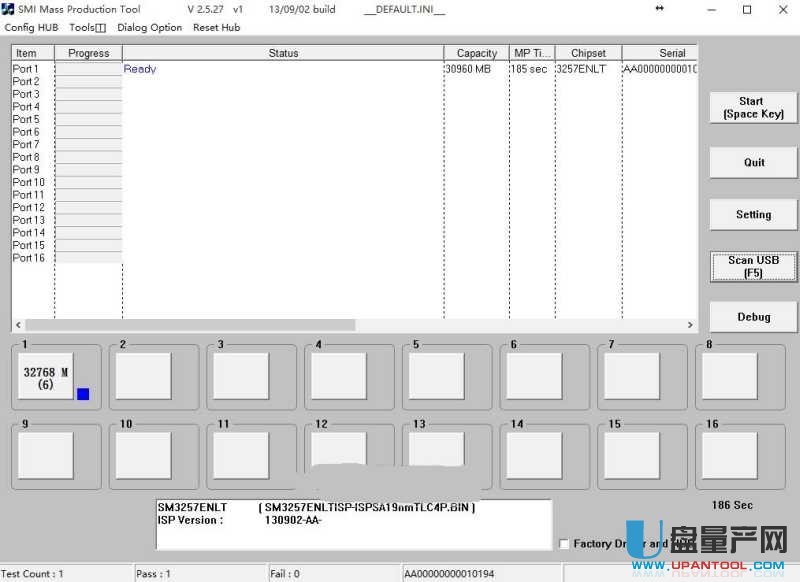Click the port 1 slot showing 32768 M
This screenshot has width=800, height=582.
click(x=46, y=377)
